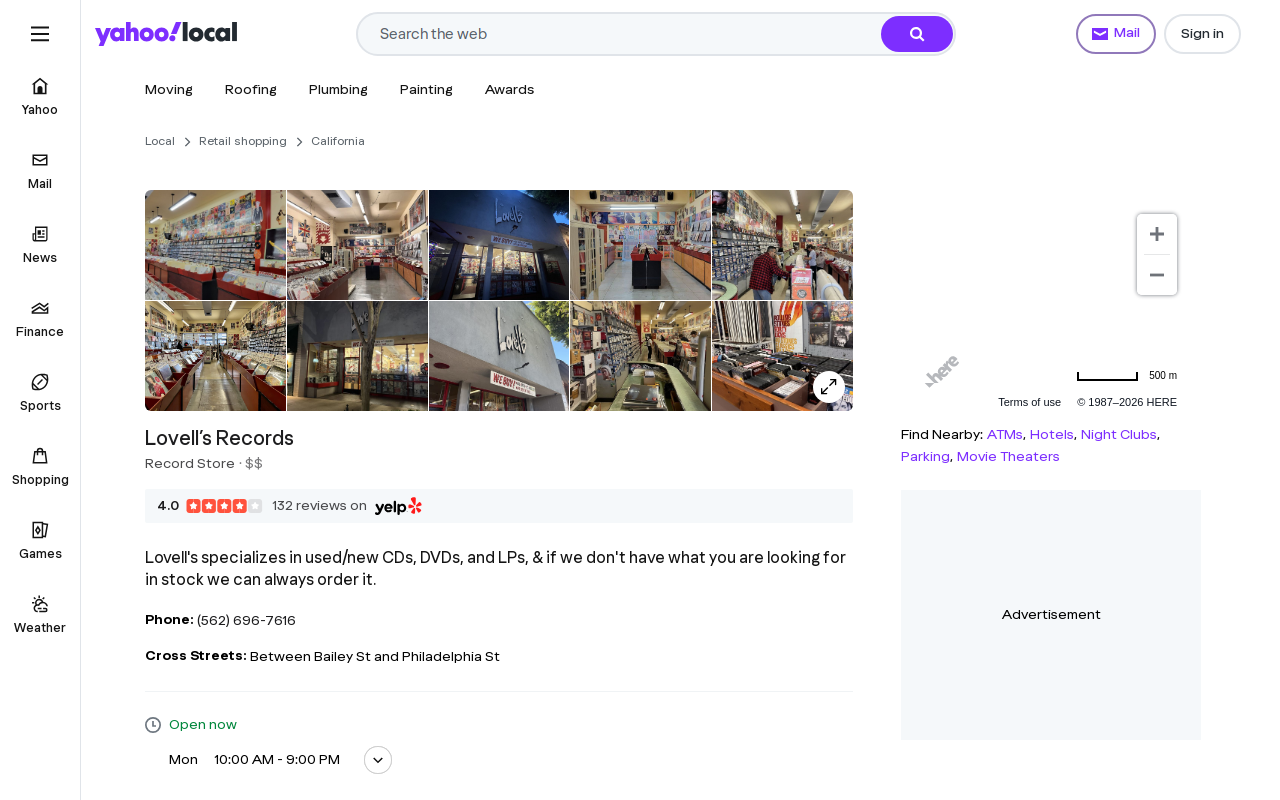
Task: Open Mail from the left sidebar
Action: click(40, 171)
